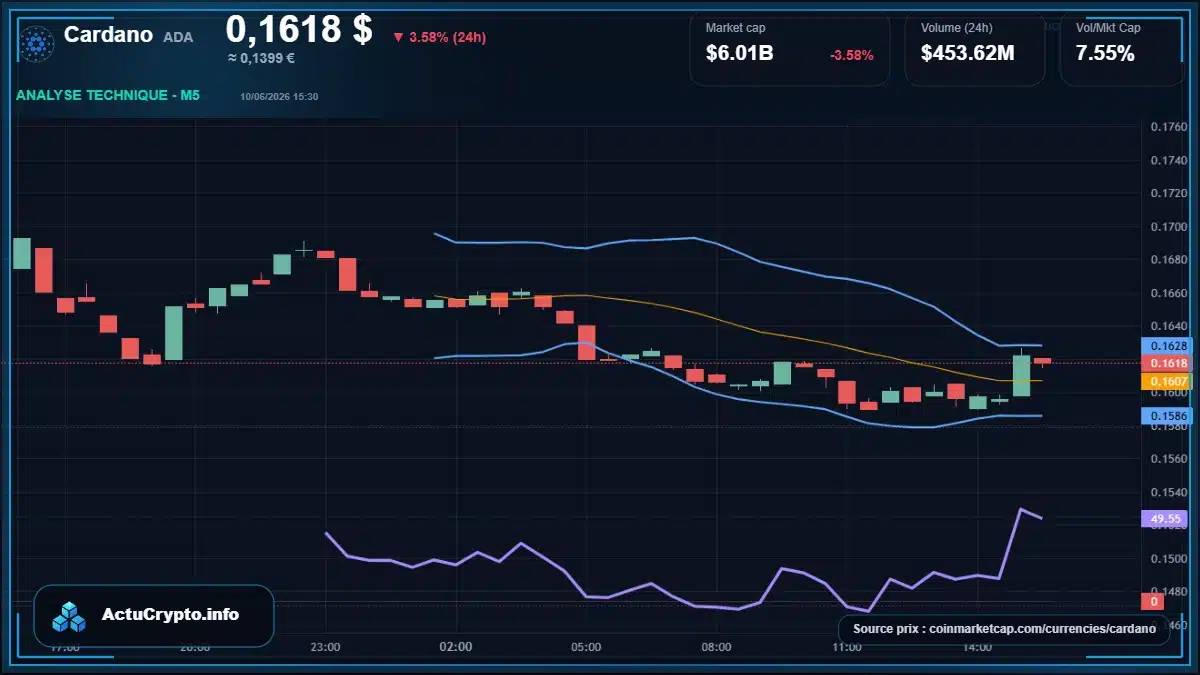
Task: Click the 14:00 time axis label
Action: pos(977,647)
